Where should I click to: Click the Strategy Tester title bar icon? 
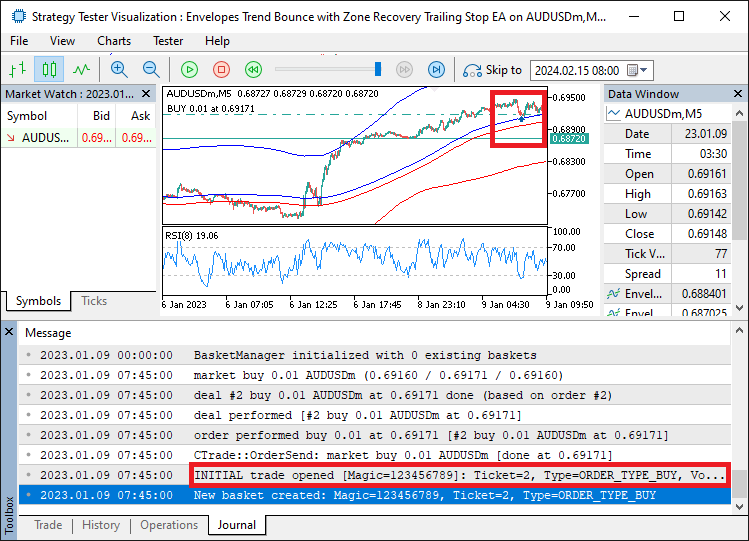pos(18,17)
